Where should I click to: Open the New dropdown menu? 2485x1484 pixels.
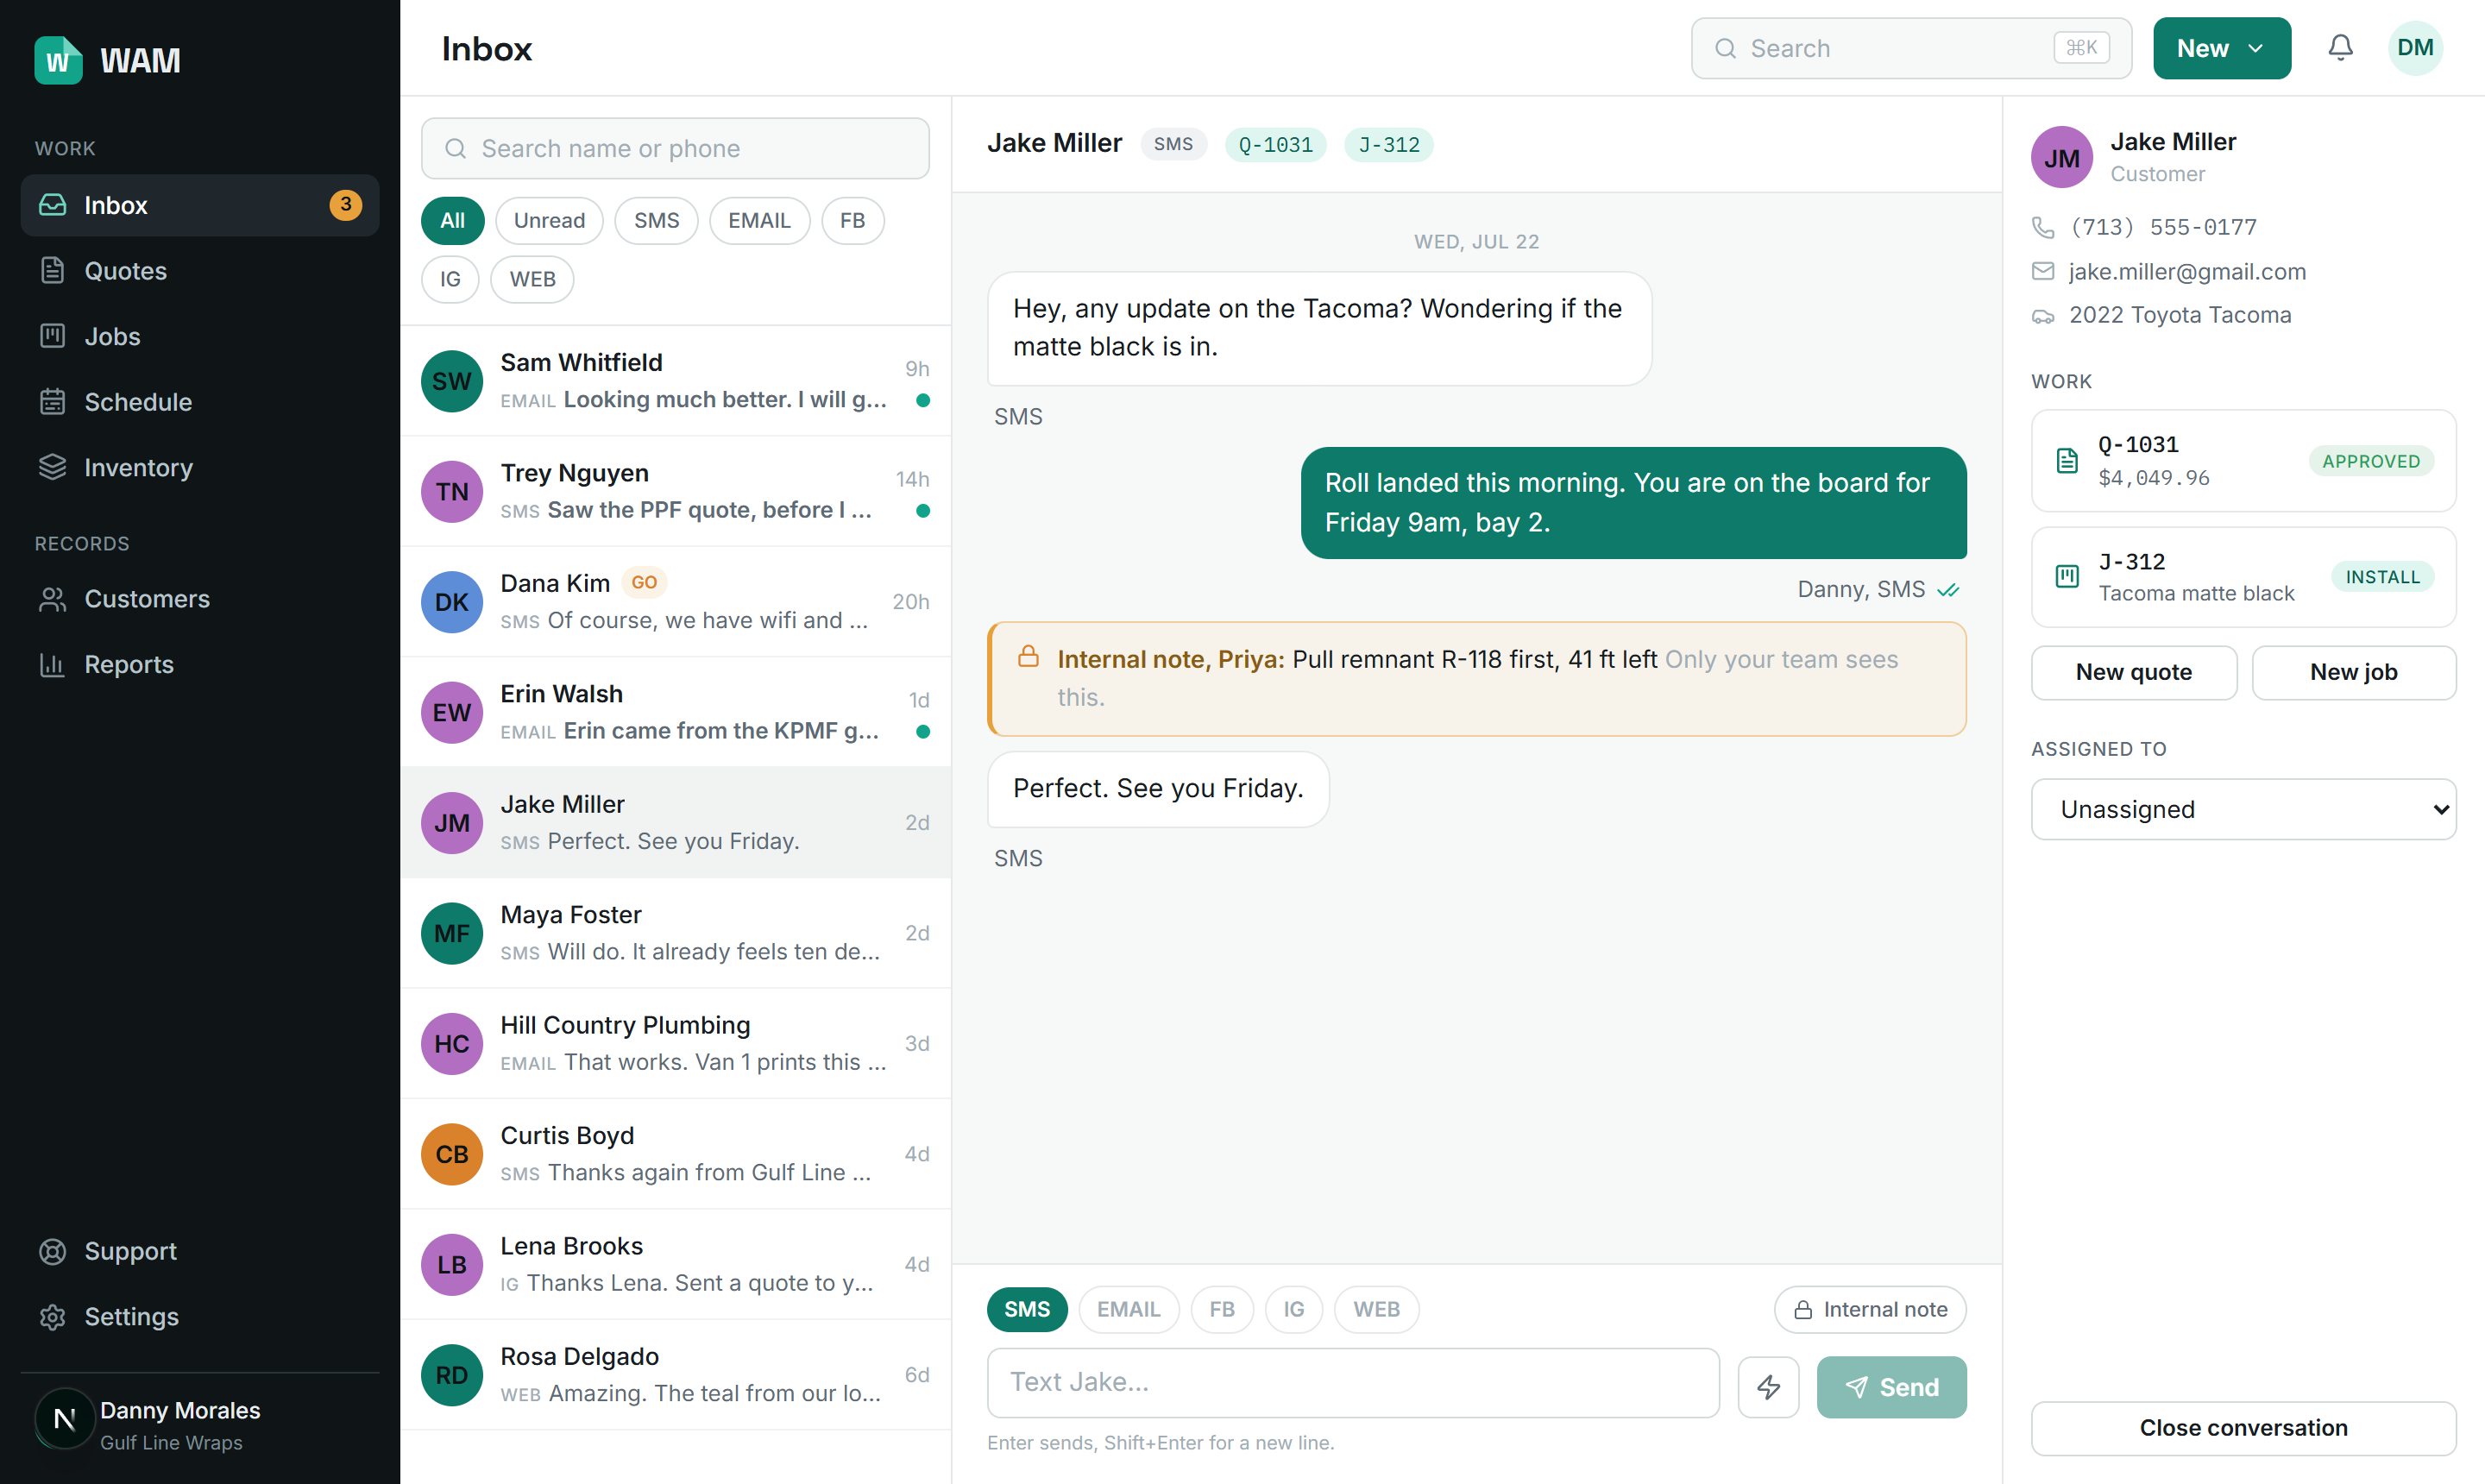pos(2221,48)
